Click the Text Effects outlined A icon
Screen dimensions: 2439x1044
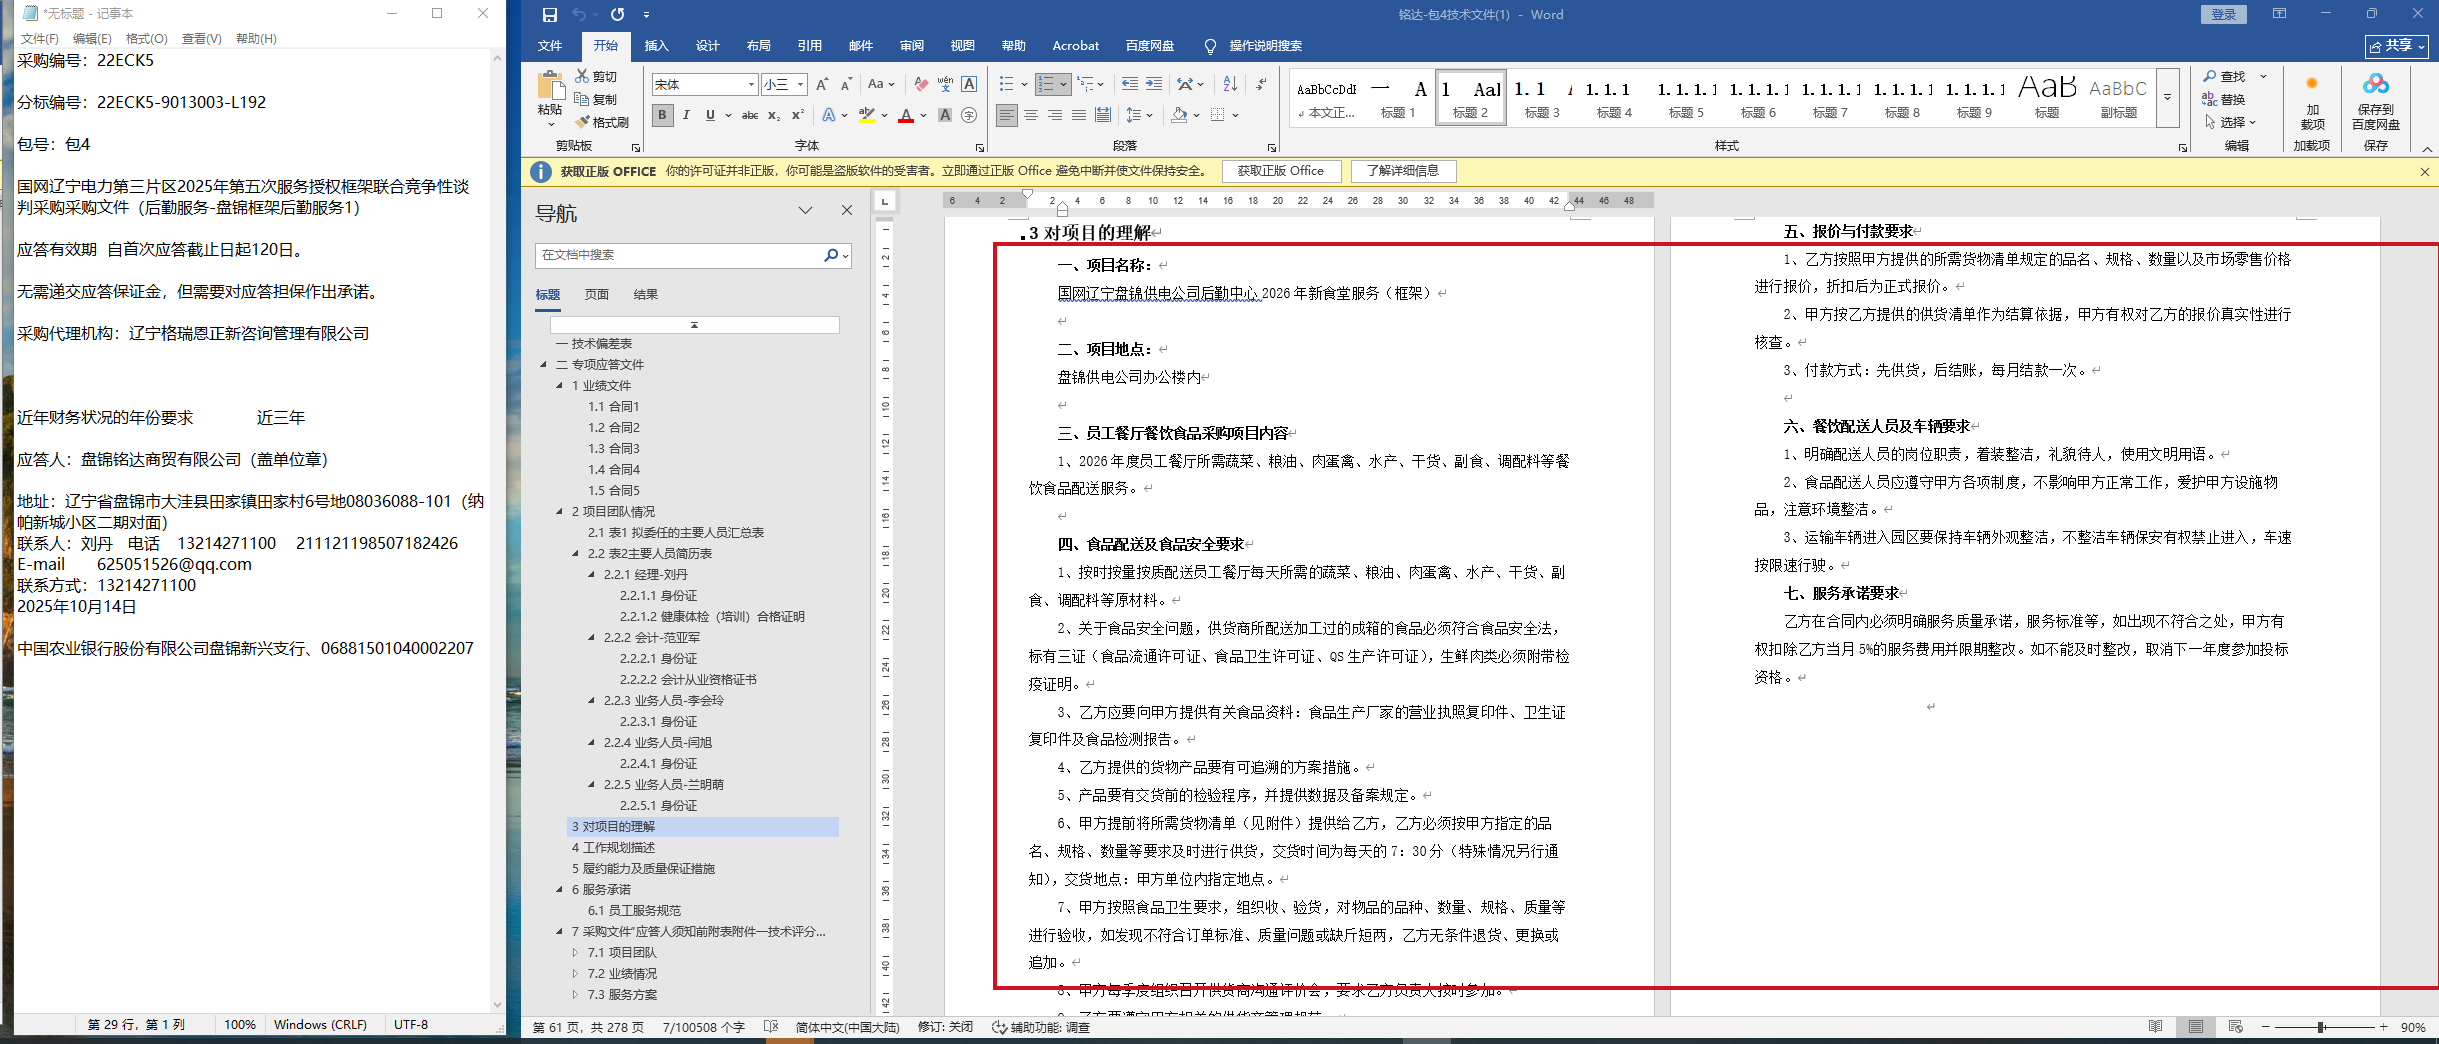(x=828, y=116)
